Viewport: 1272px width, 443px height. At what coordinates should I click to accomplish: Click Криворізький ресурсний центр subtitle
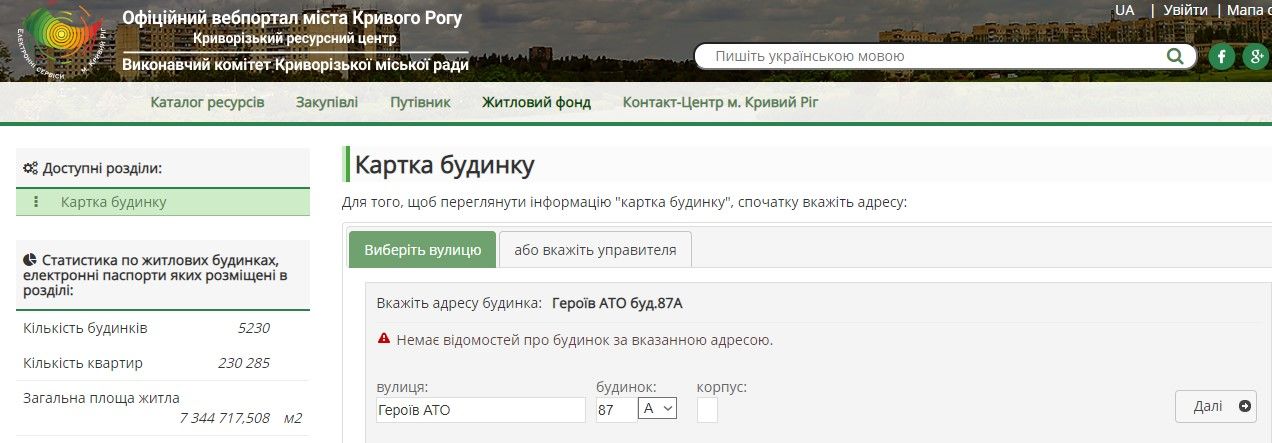(x=295, y=38)
